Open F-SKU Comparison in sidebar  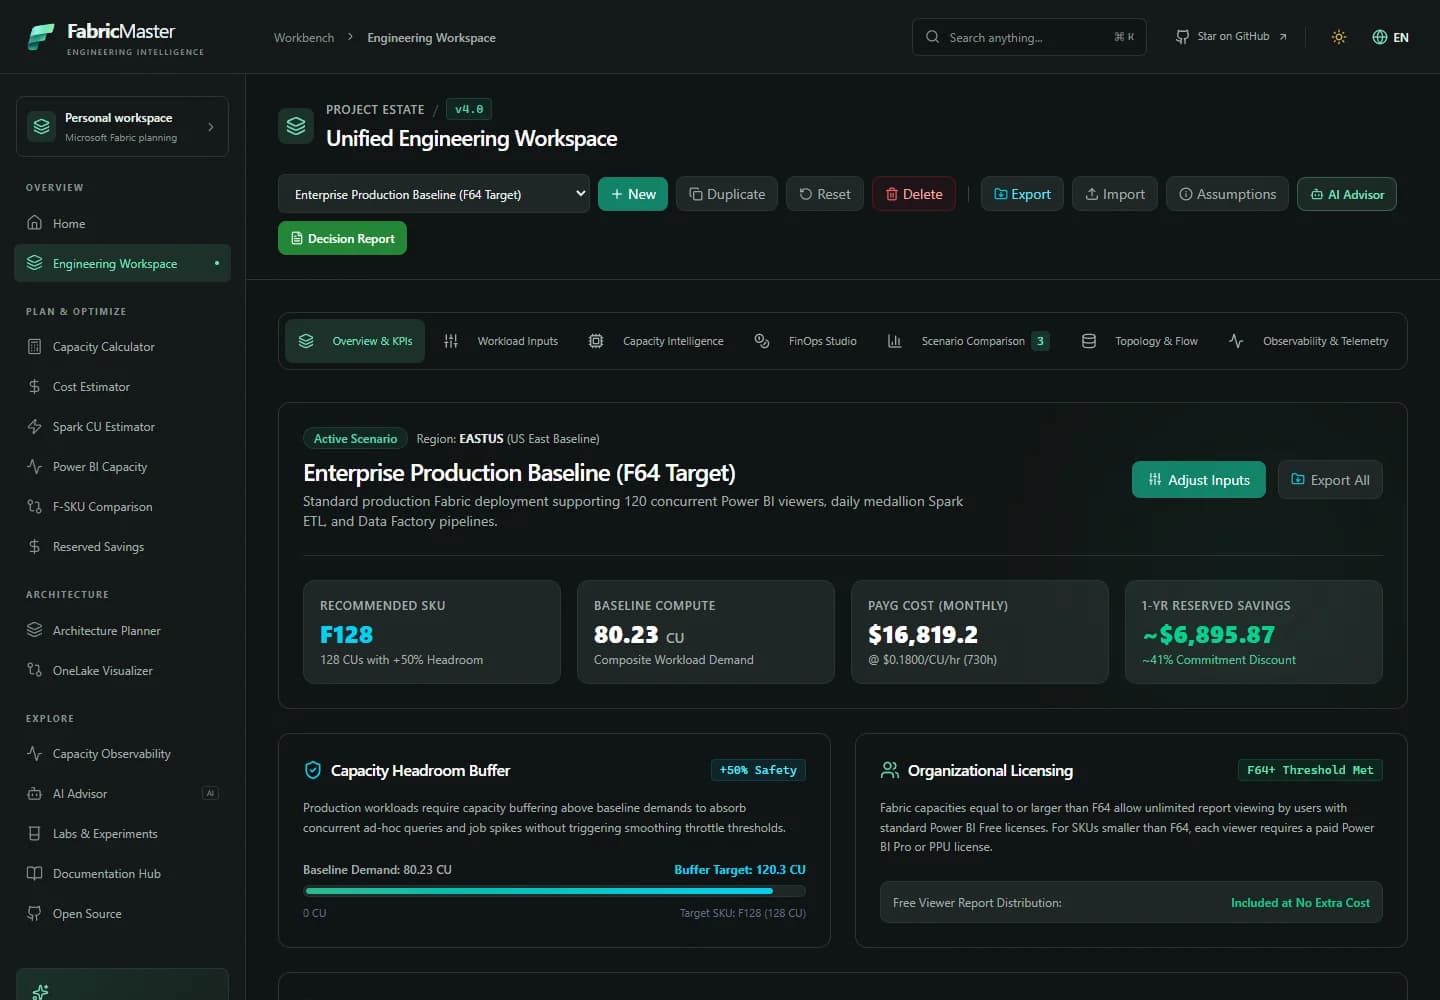(122, 507)
